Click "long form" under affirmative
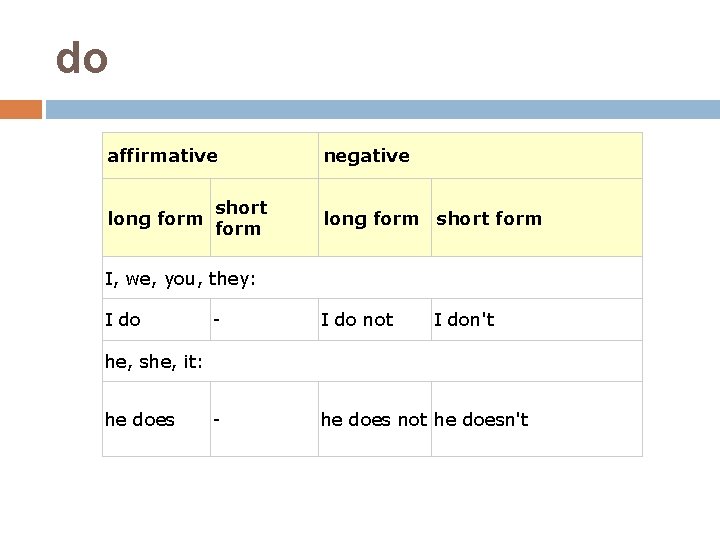Viewport: 720px width, 540px height. tap(155, 219)
